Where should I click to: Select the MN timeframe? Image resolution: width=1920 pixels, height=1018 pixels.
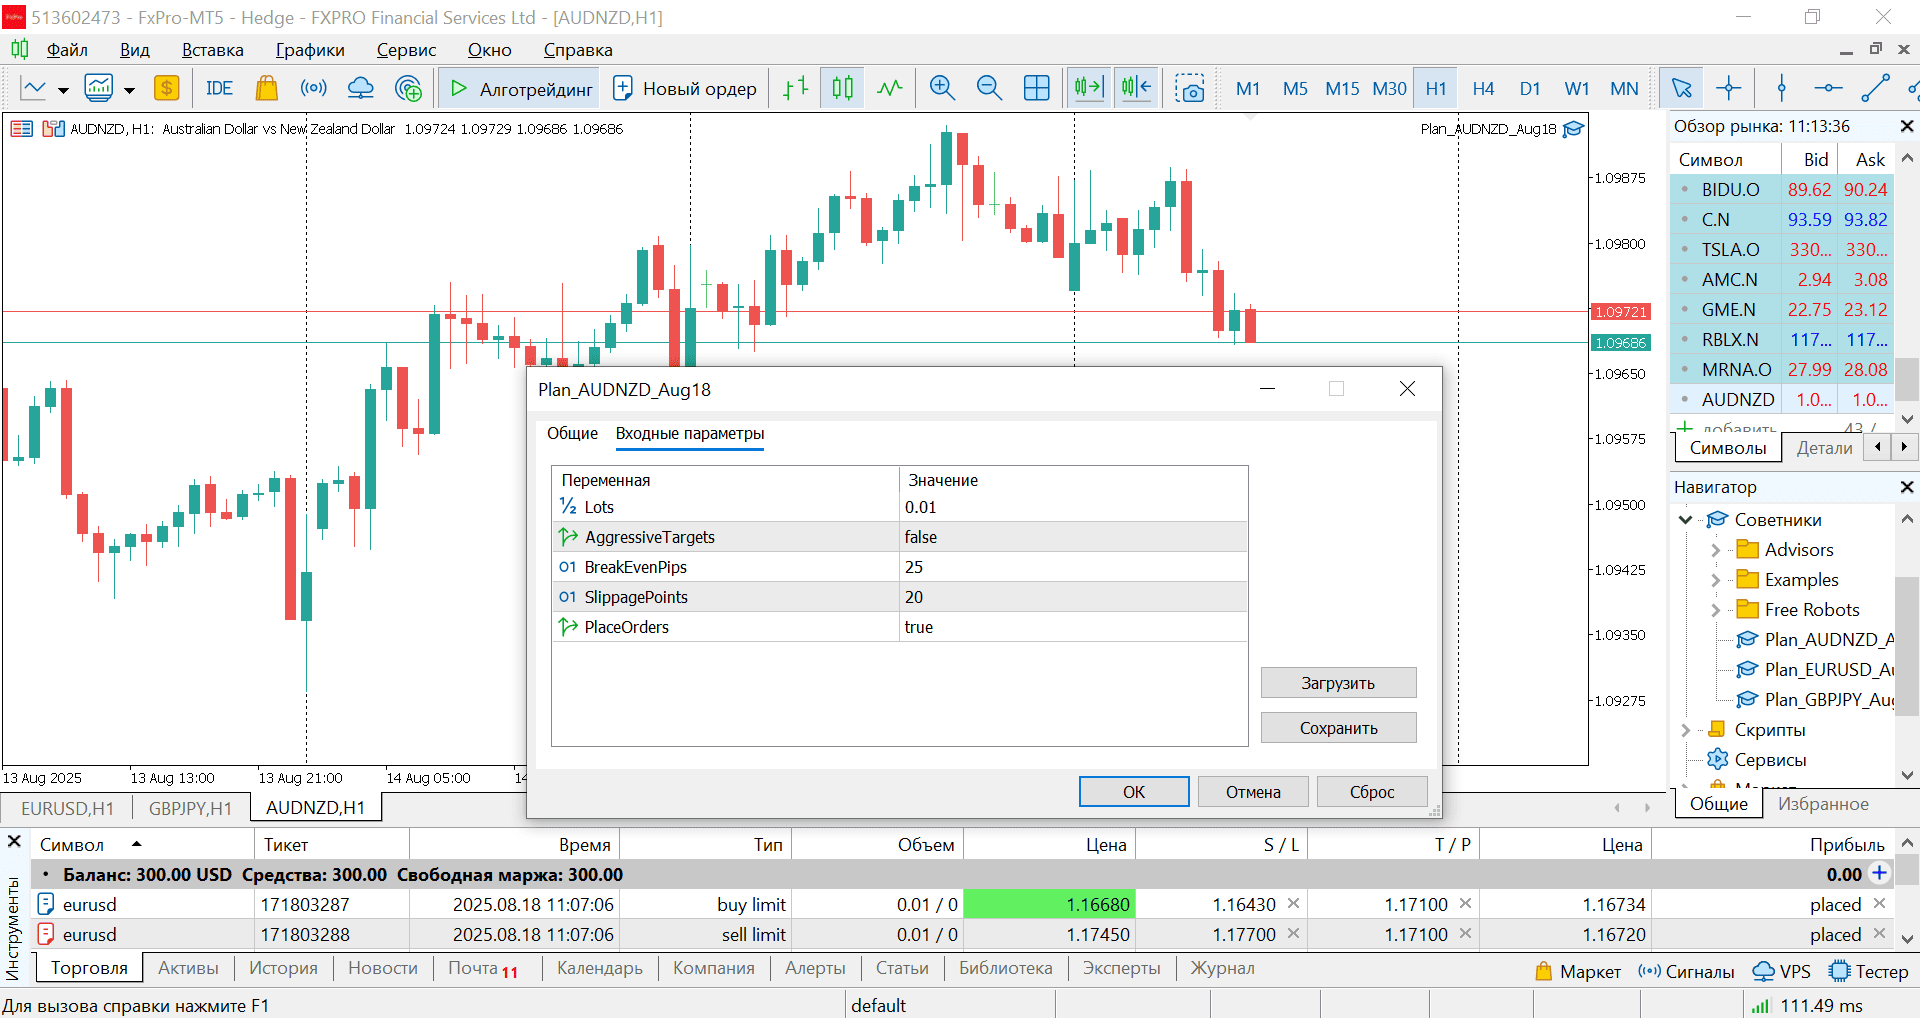(x=1624, y=88)
